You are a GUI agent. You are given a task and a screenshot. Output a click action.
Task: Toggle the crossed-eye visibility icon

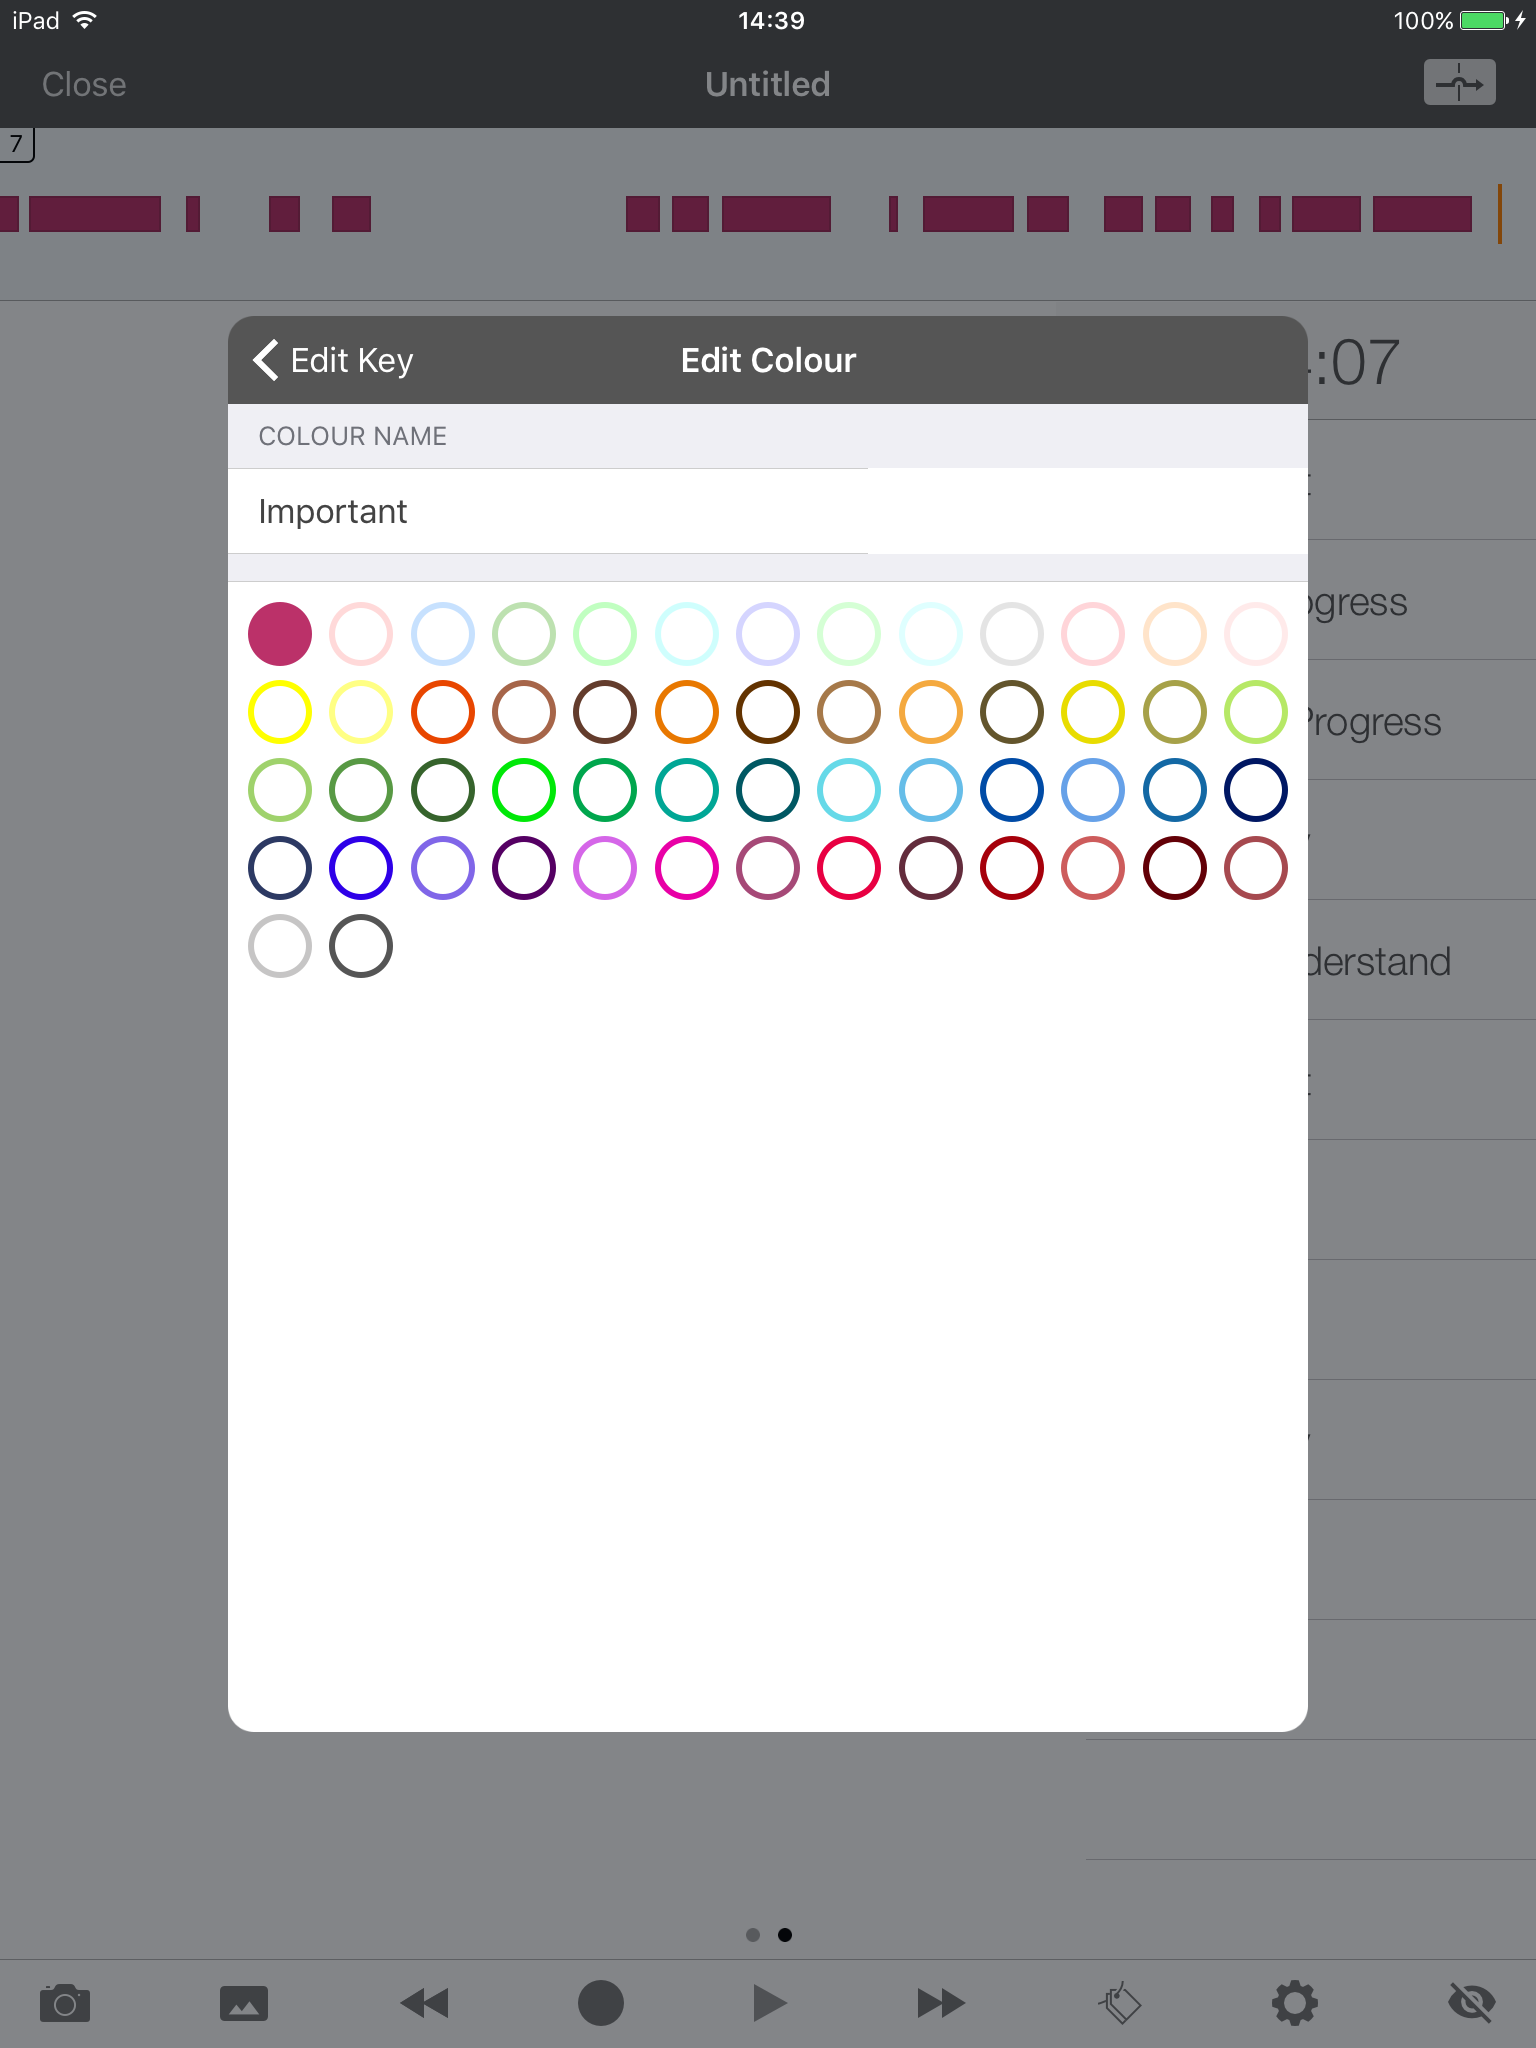[x=1472, y=2003]
